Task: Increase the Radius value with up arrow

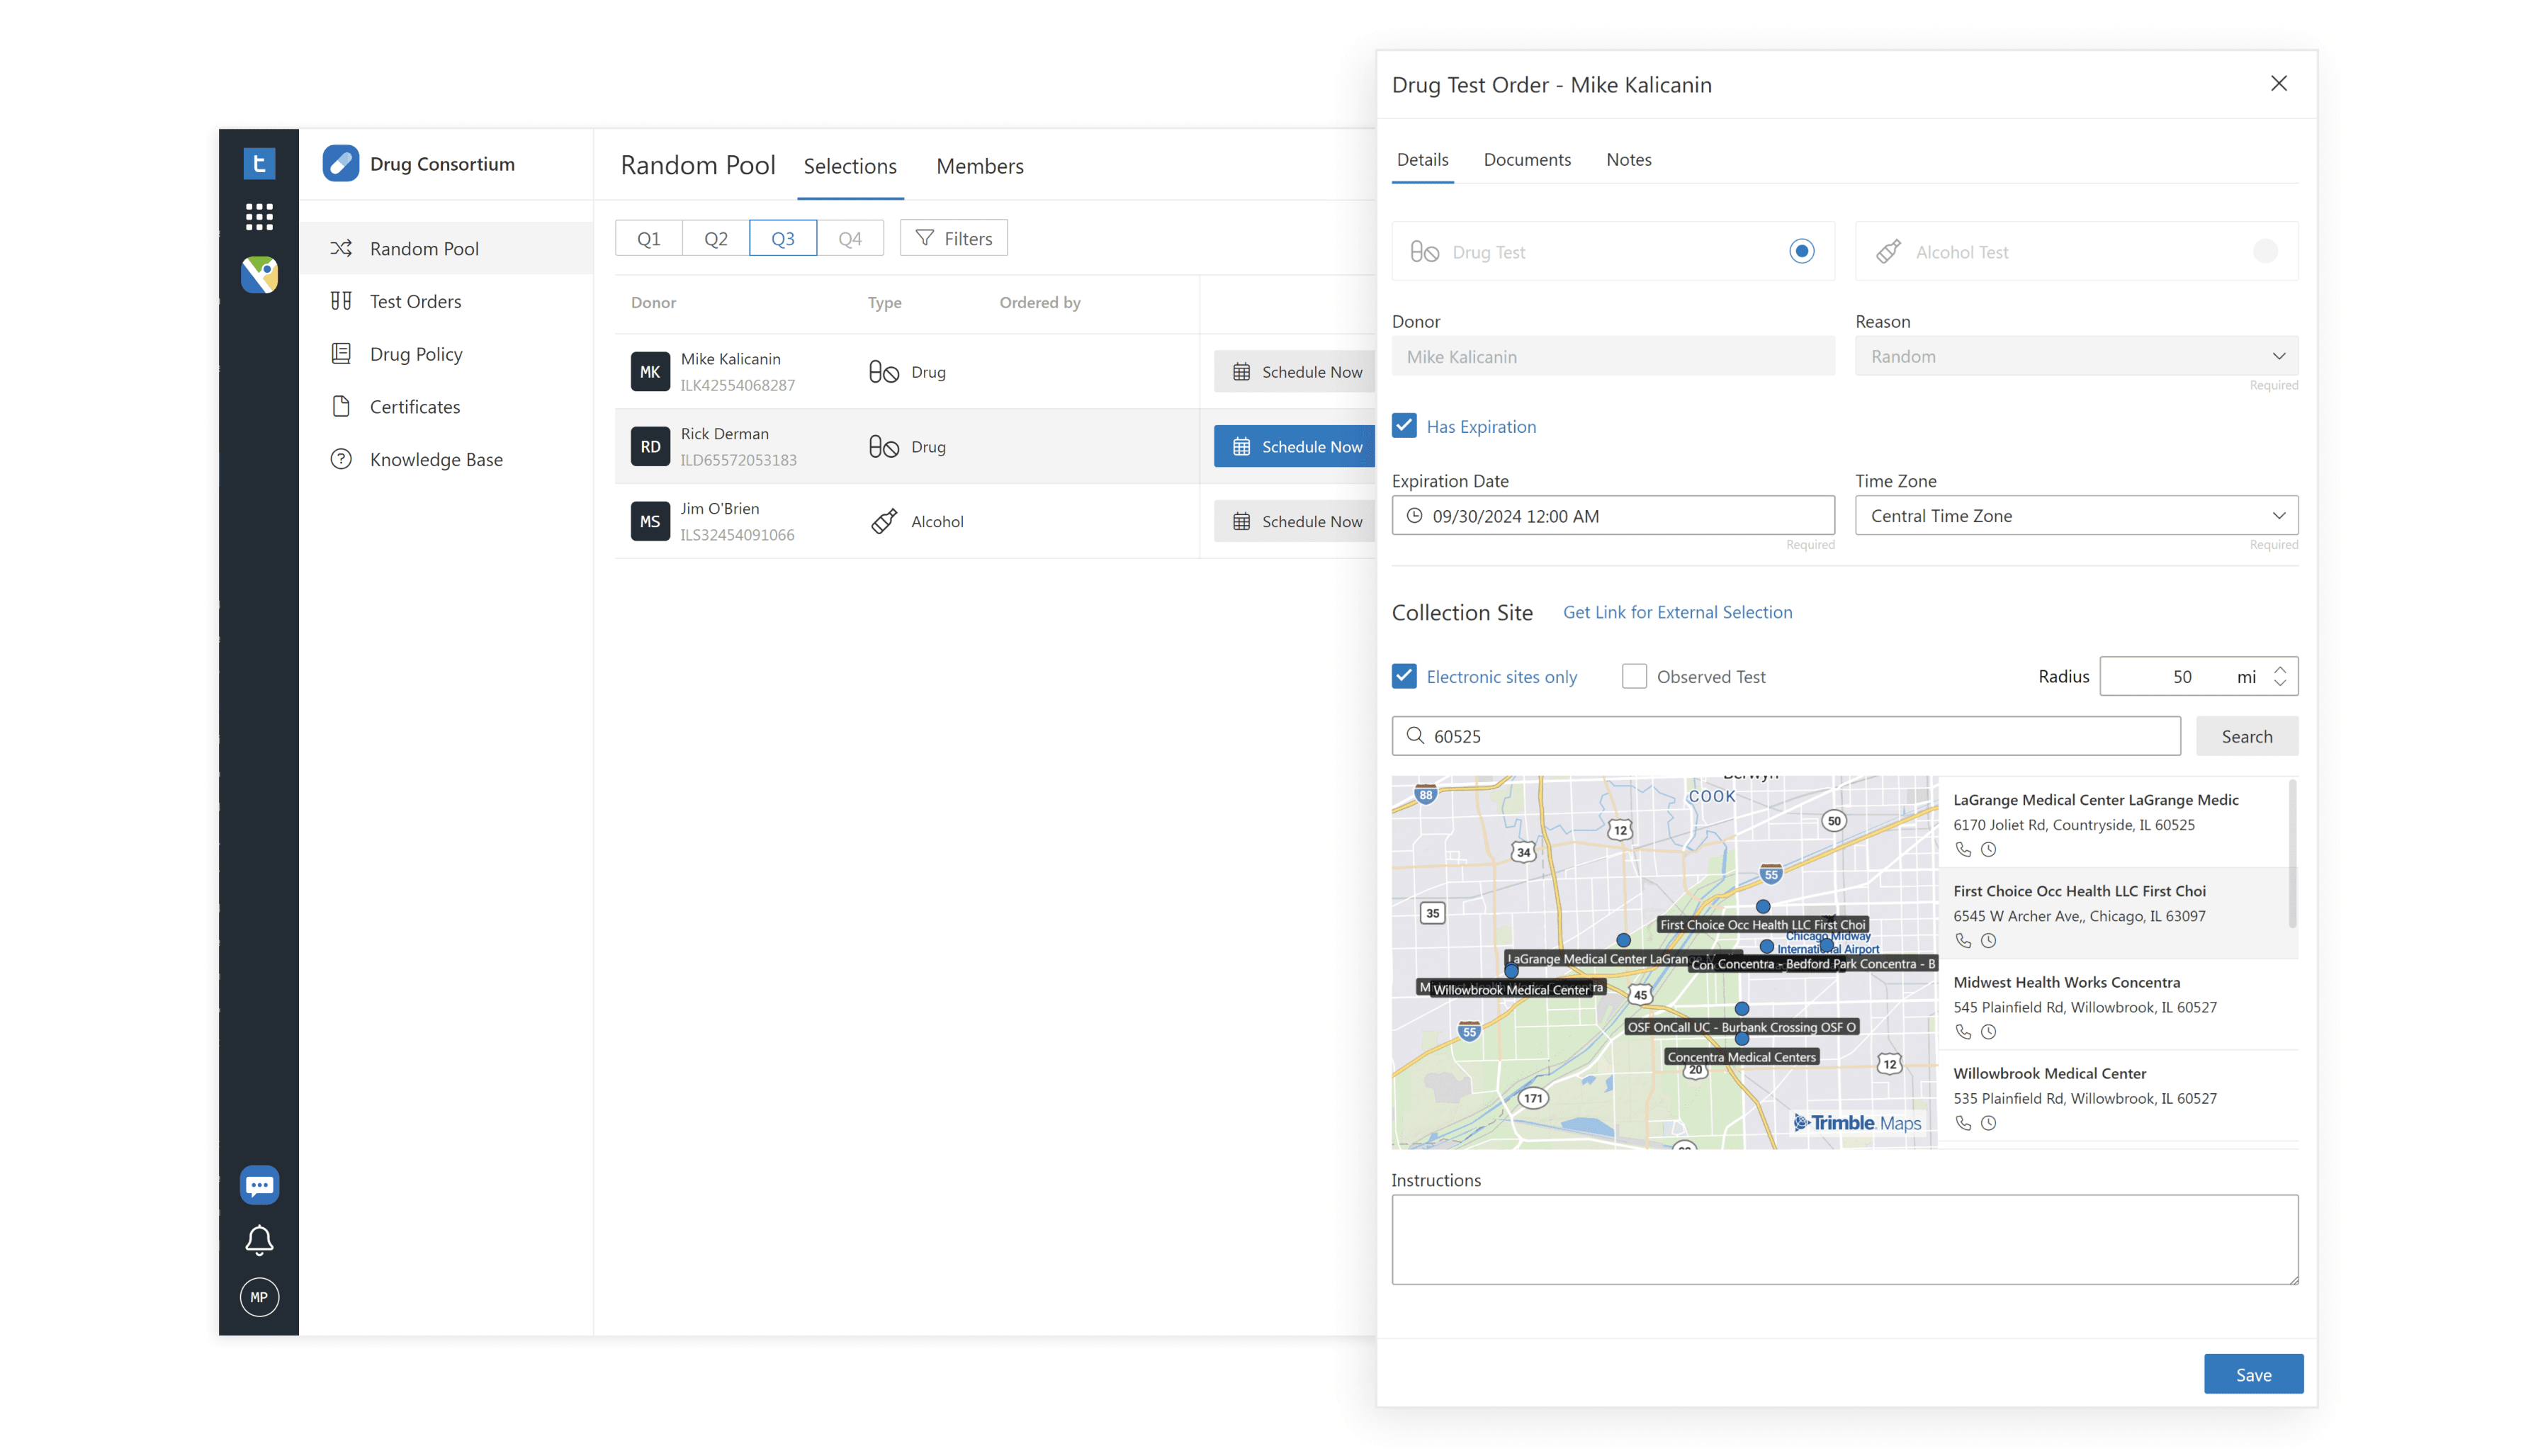Action: click(x=2279, y=669)
